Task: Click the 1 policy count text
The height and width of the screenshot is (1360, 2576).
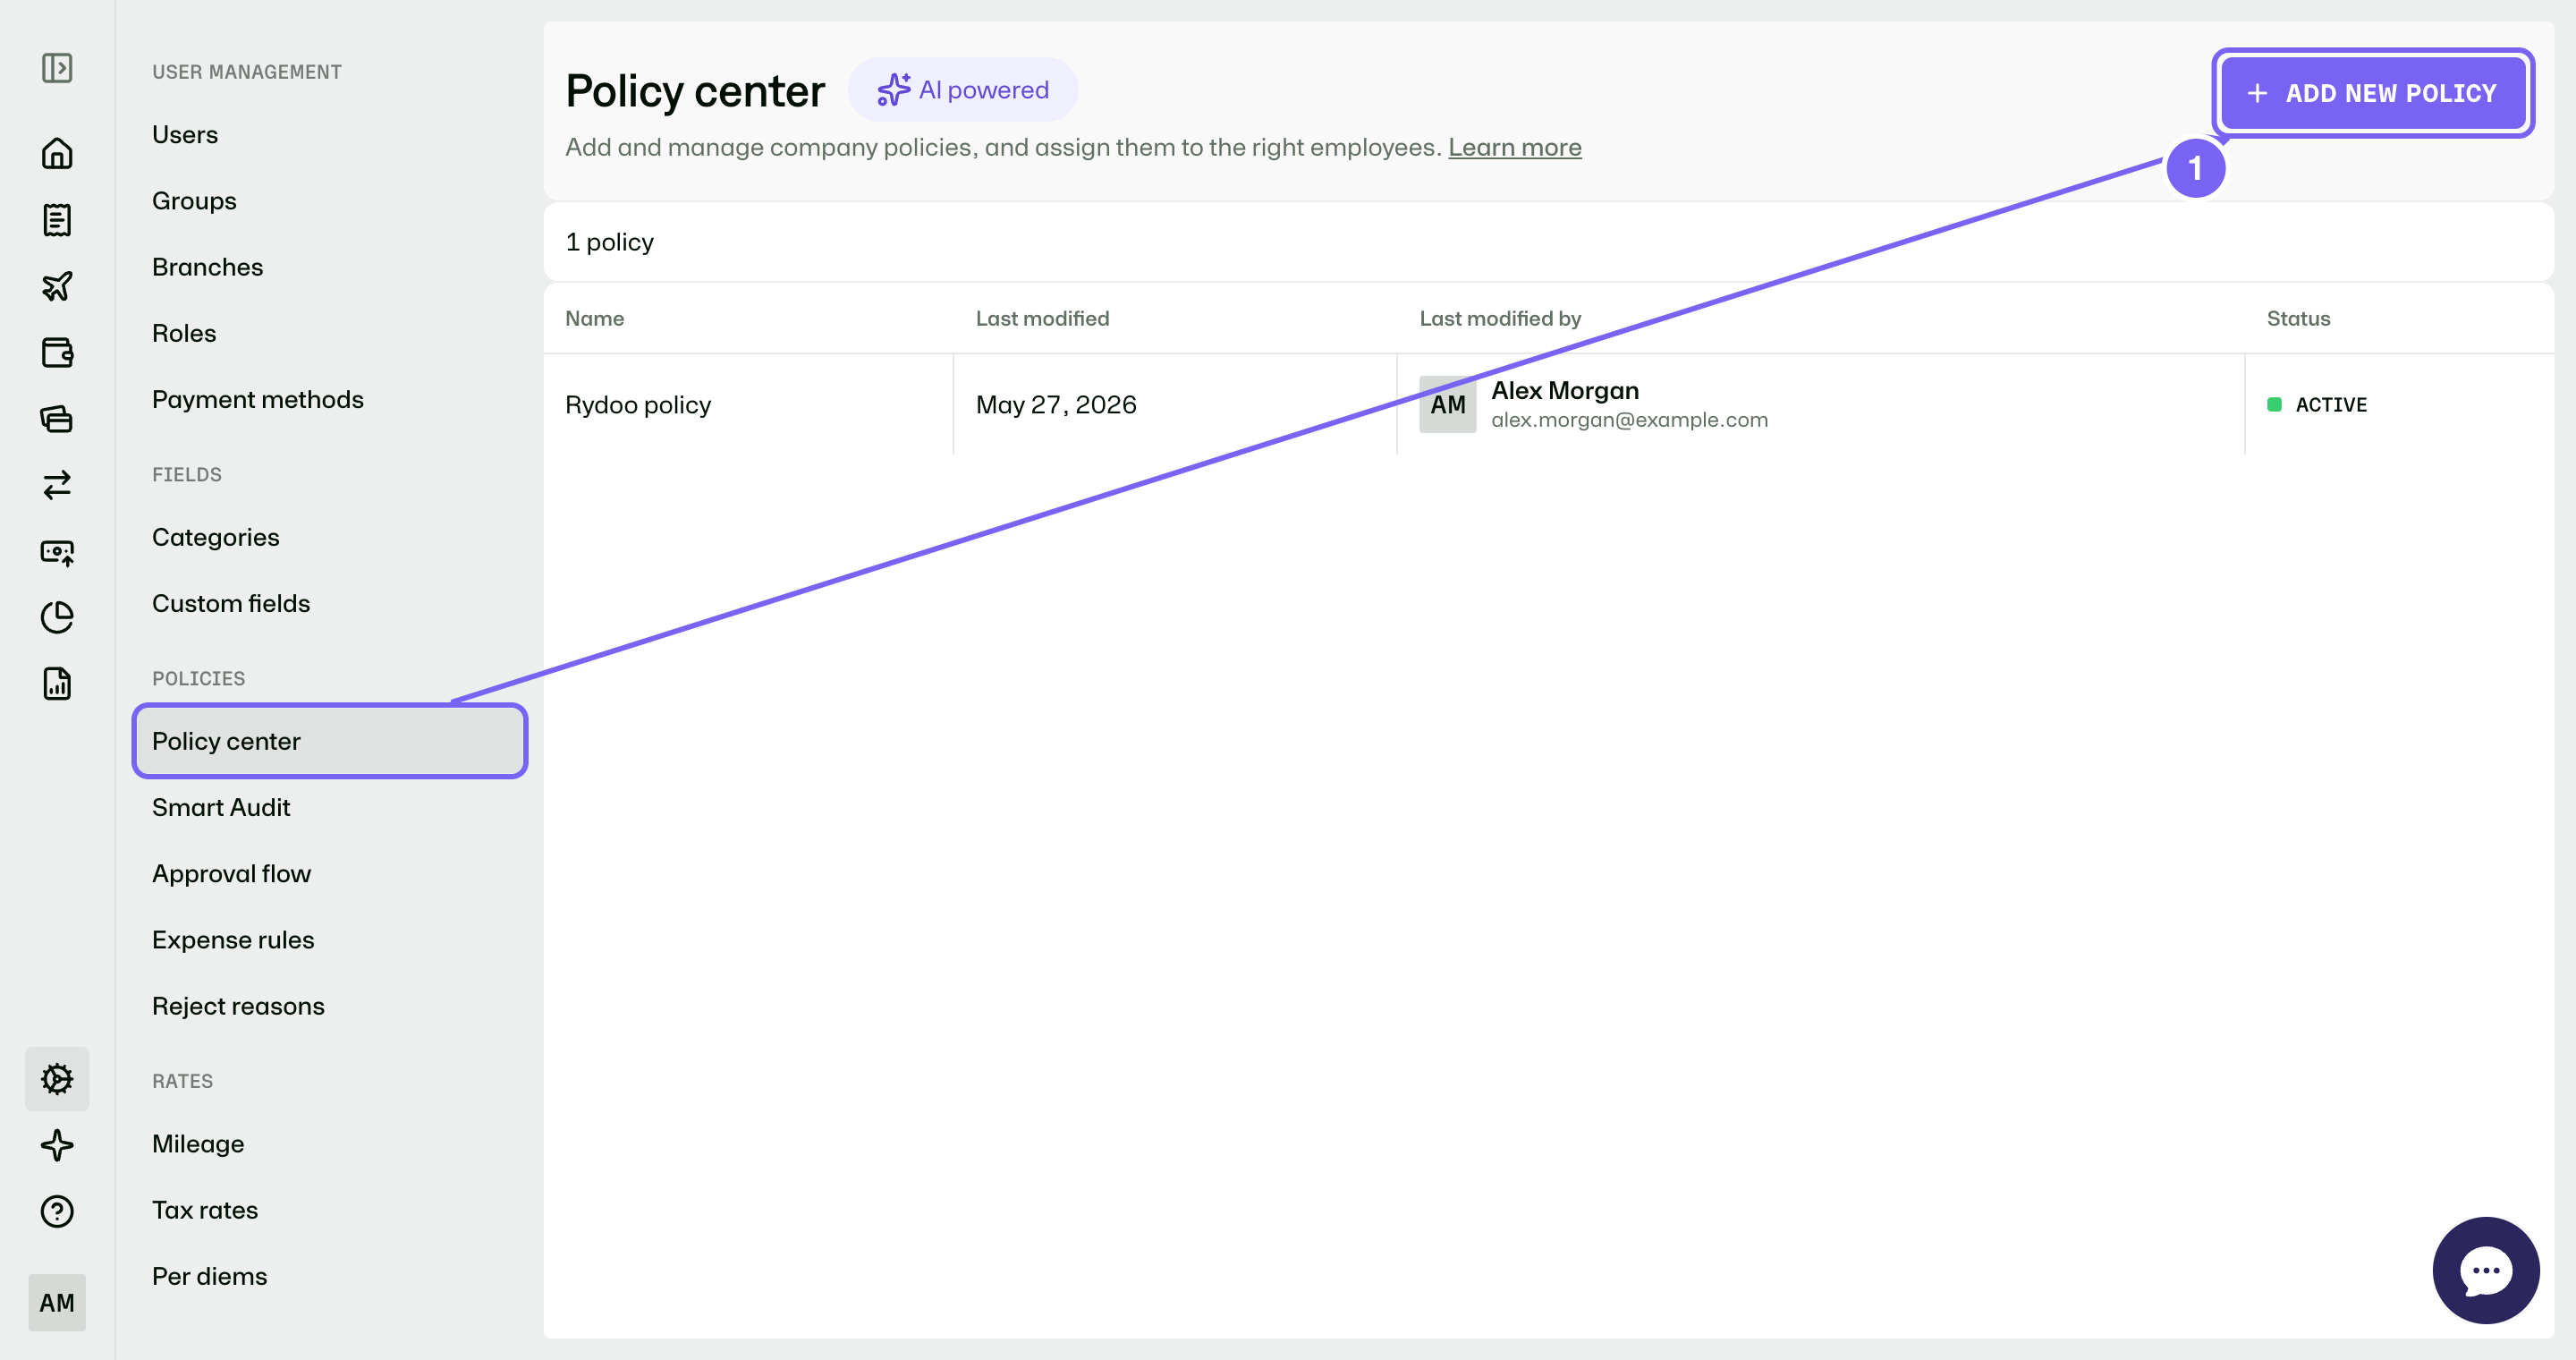Action: (x=609, y=242)
